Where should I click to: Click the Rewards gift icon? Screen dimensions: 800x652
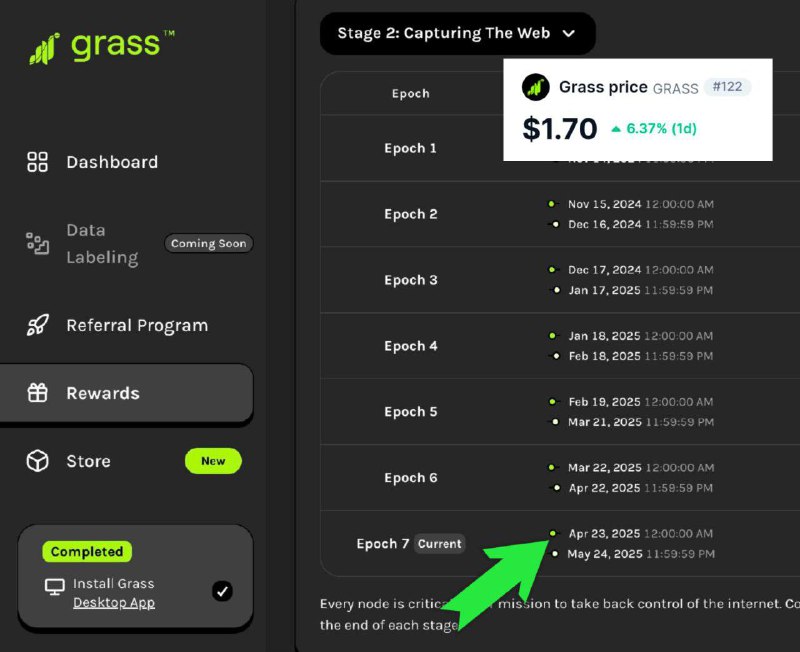[x=37, y=393]
